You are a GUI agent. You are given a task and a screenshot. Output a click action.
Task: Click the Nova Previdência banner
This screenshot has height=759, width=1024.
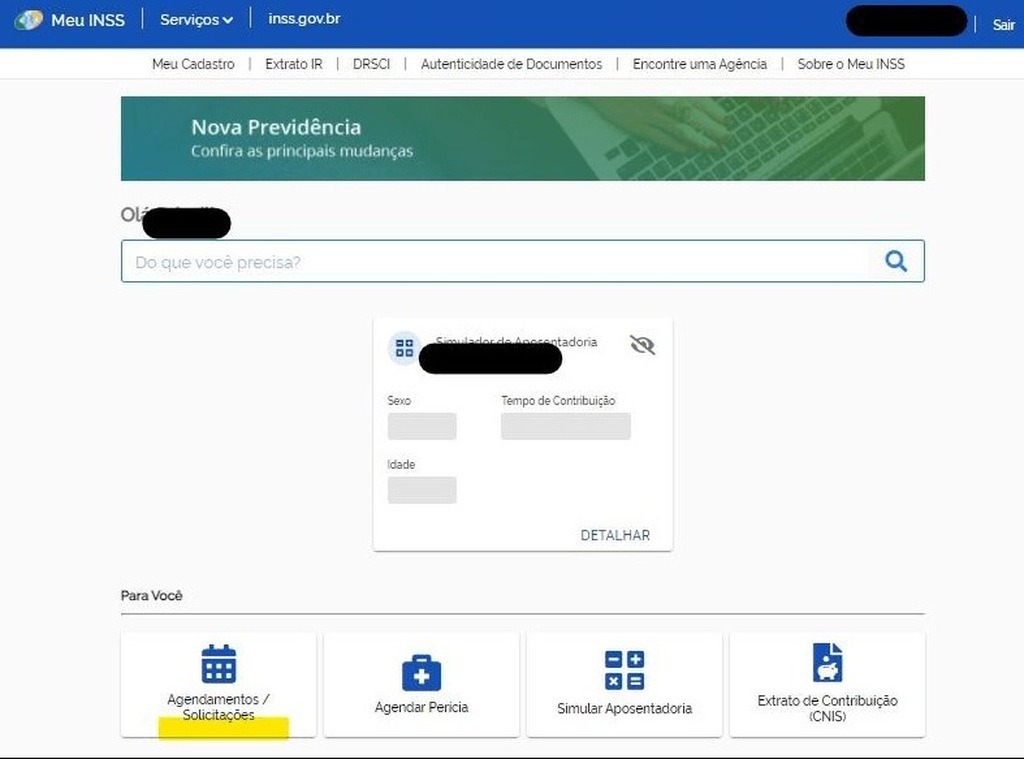click(522, 138)
